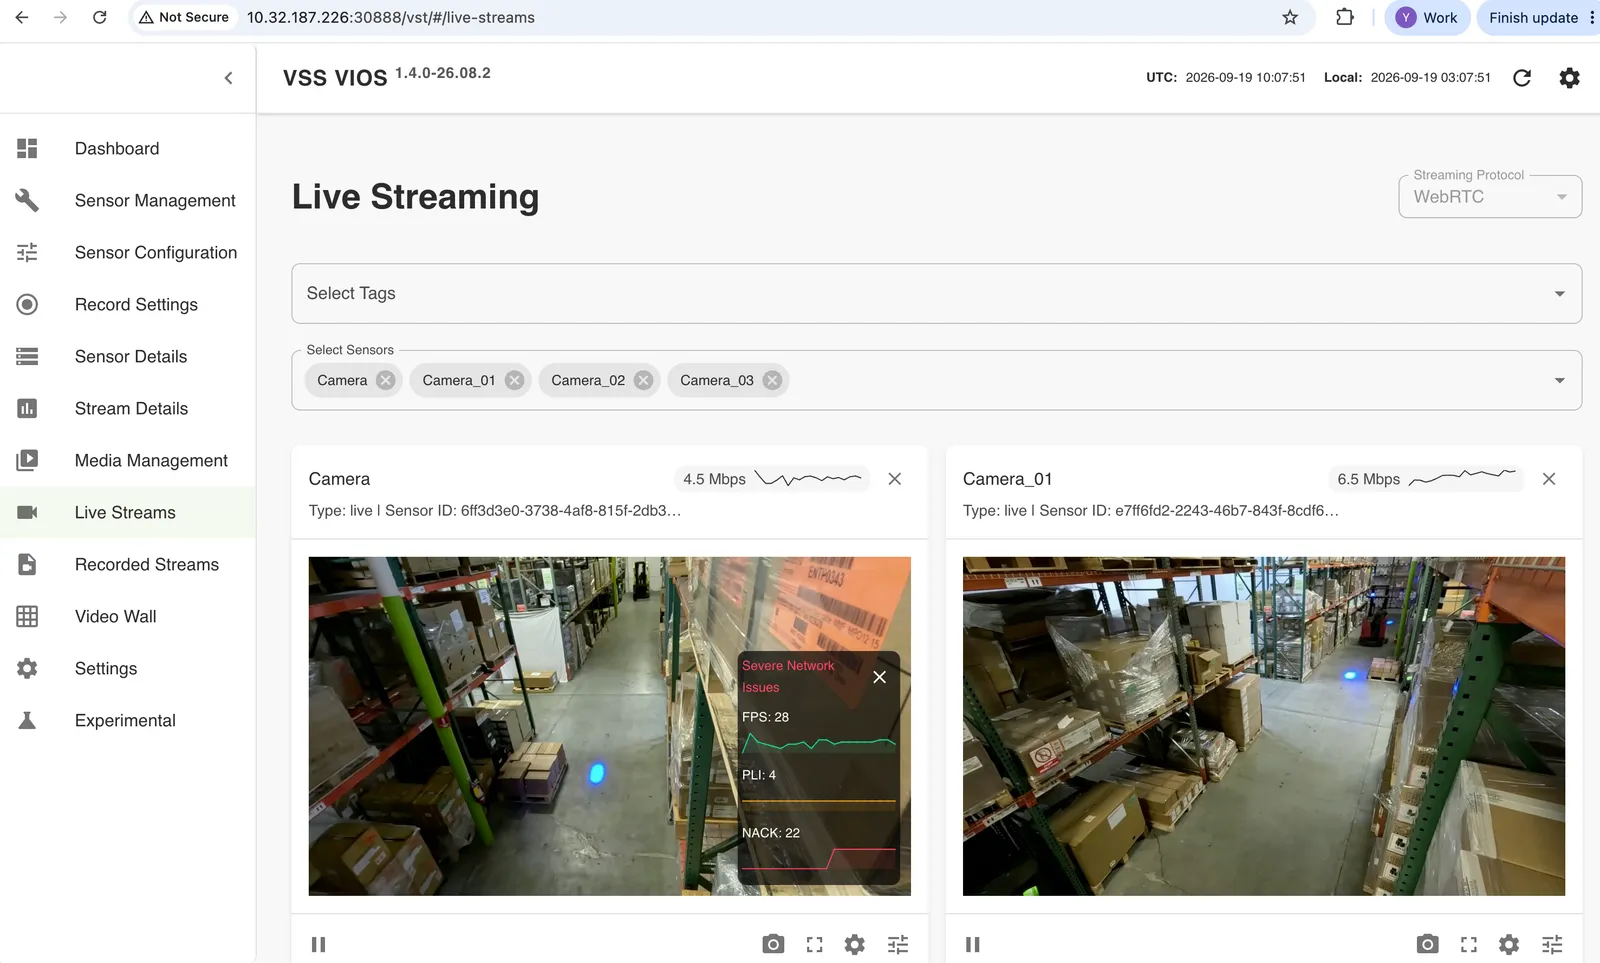Click the Video Wall grid icon
The width and height of the screenshot is (1600, 963).
27,616
